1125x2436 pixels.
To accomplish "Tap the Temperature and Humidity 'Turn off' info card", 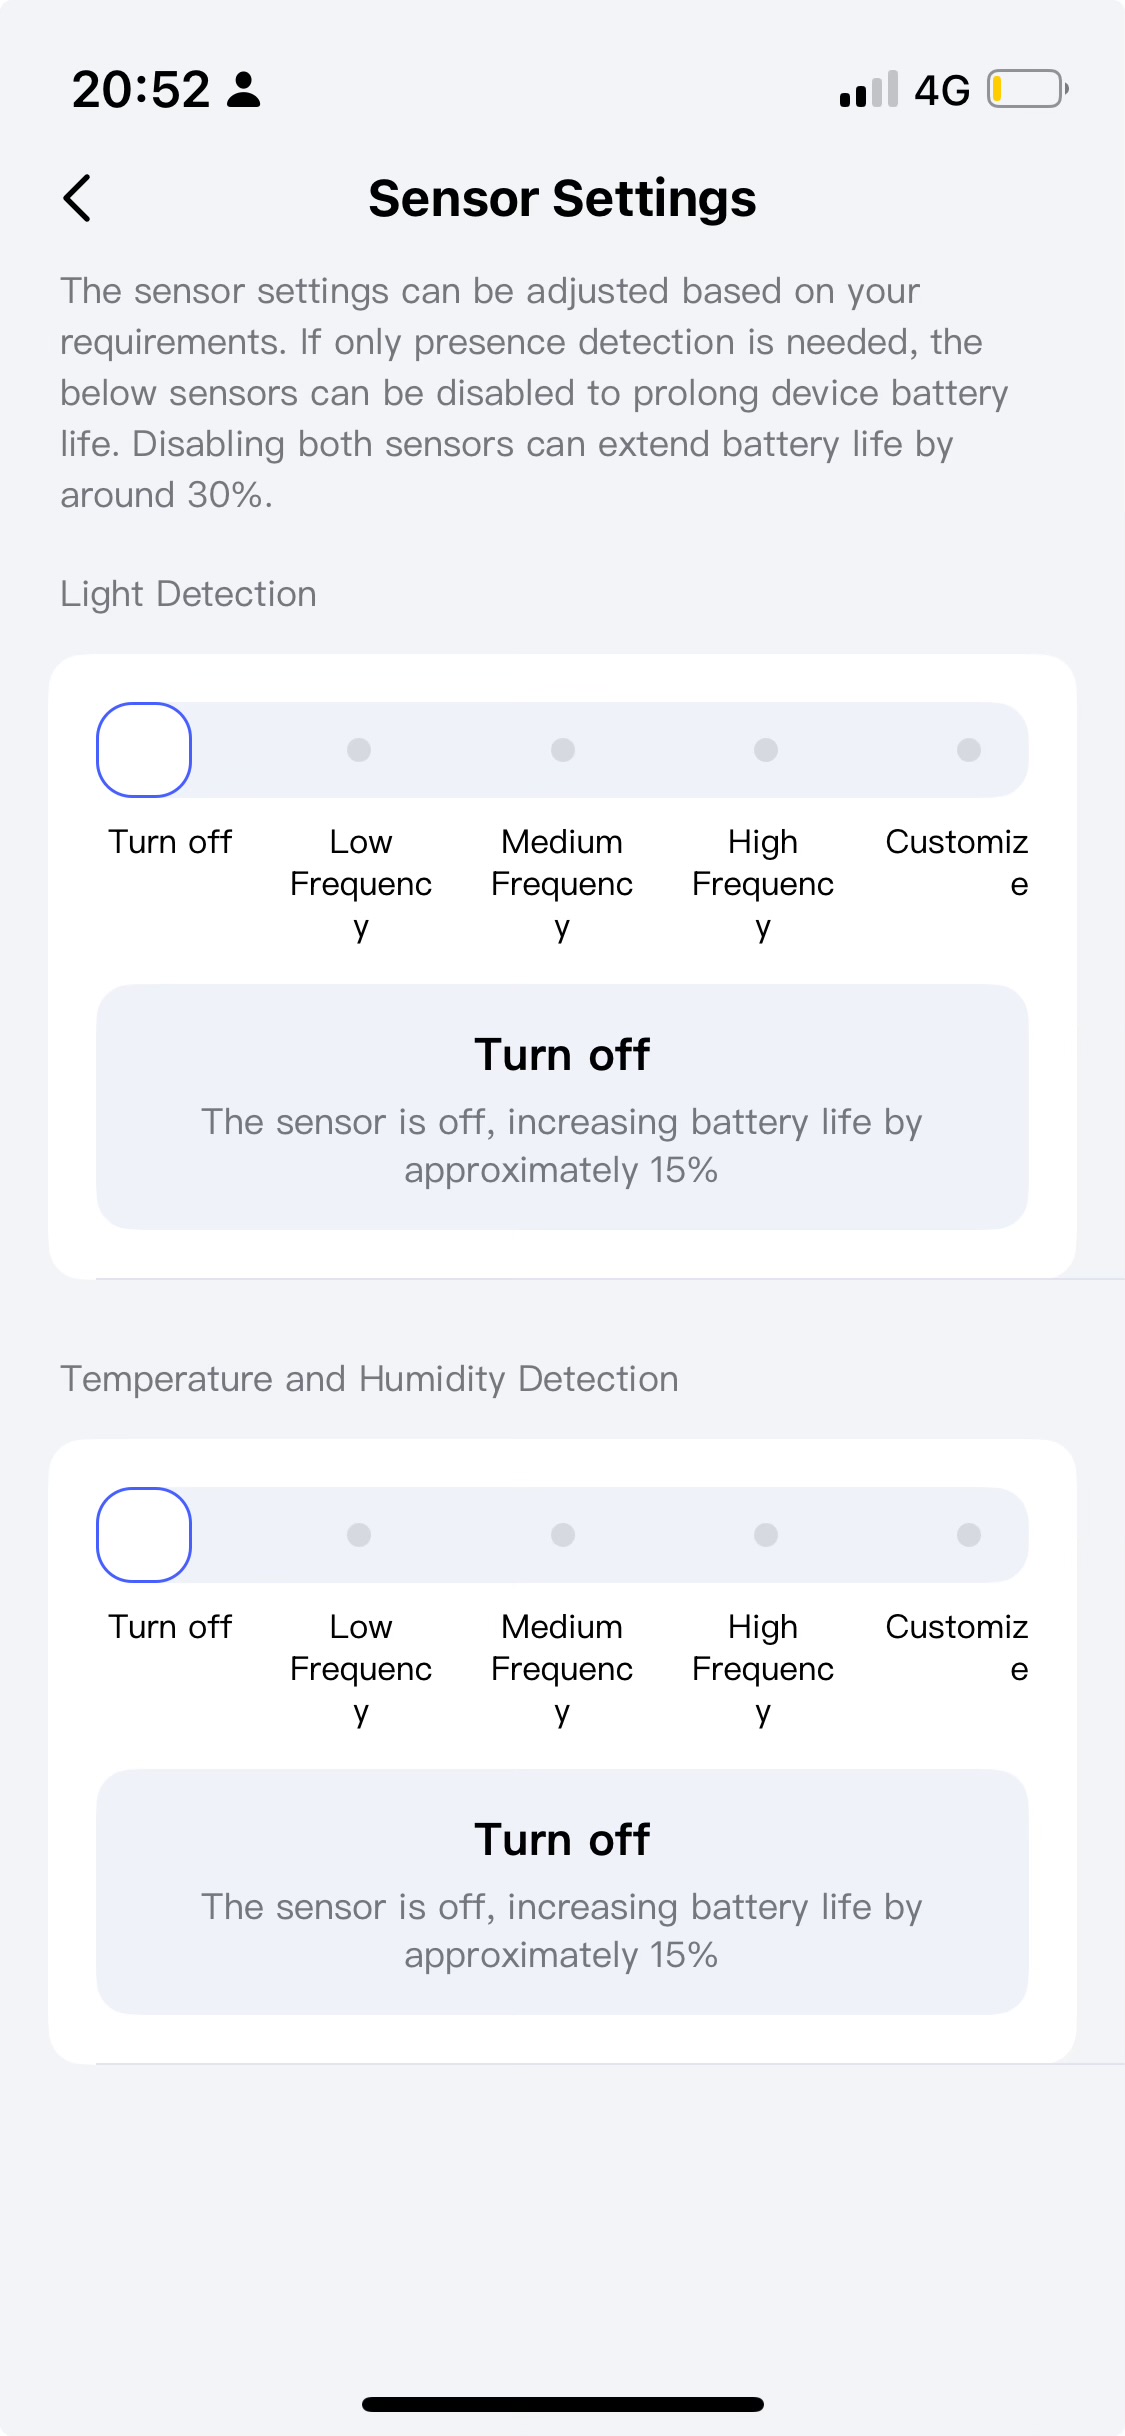I will 562,1892.
